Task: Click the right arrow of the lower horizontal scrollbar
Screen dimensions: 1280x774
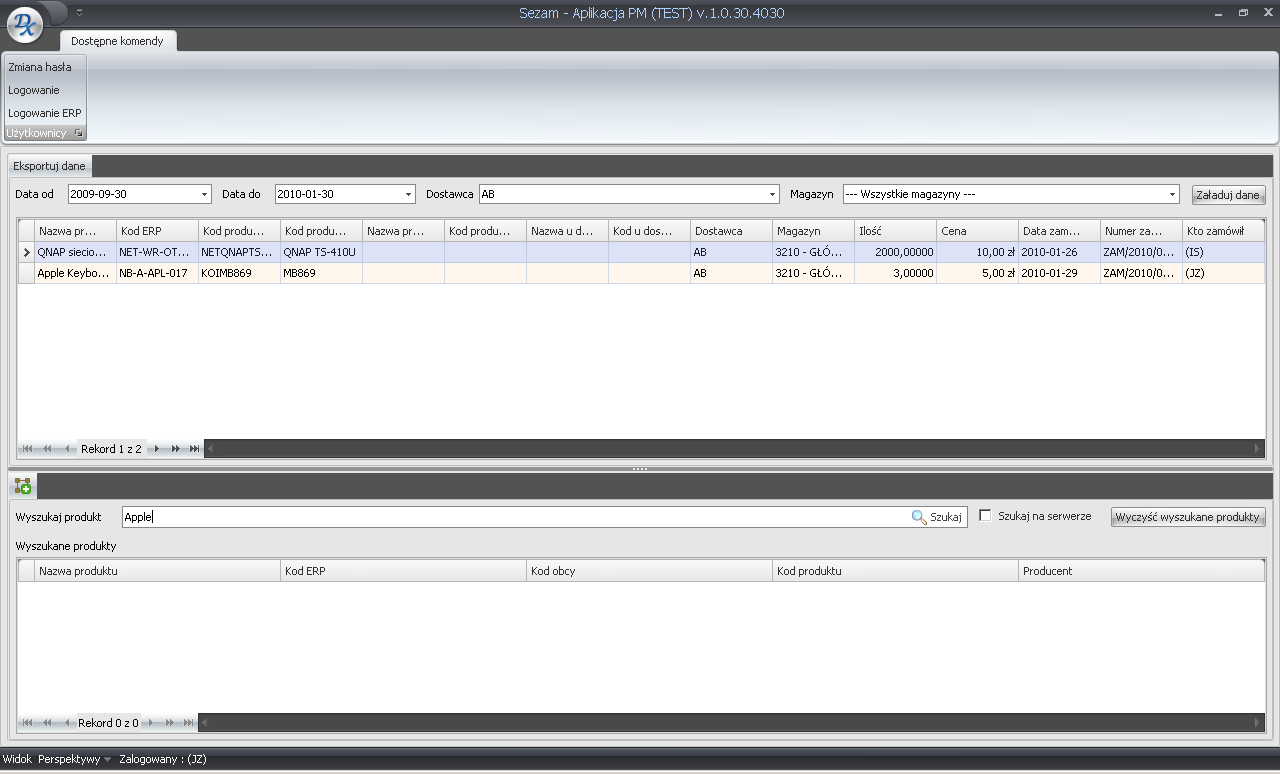Action: click(1259, 722)
